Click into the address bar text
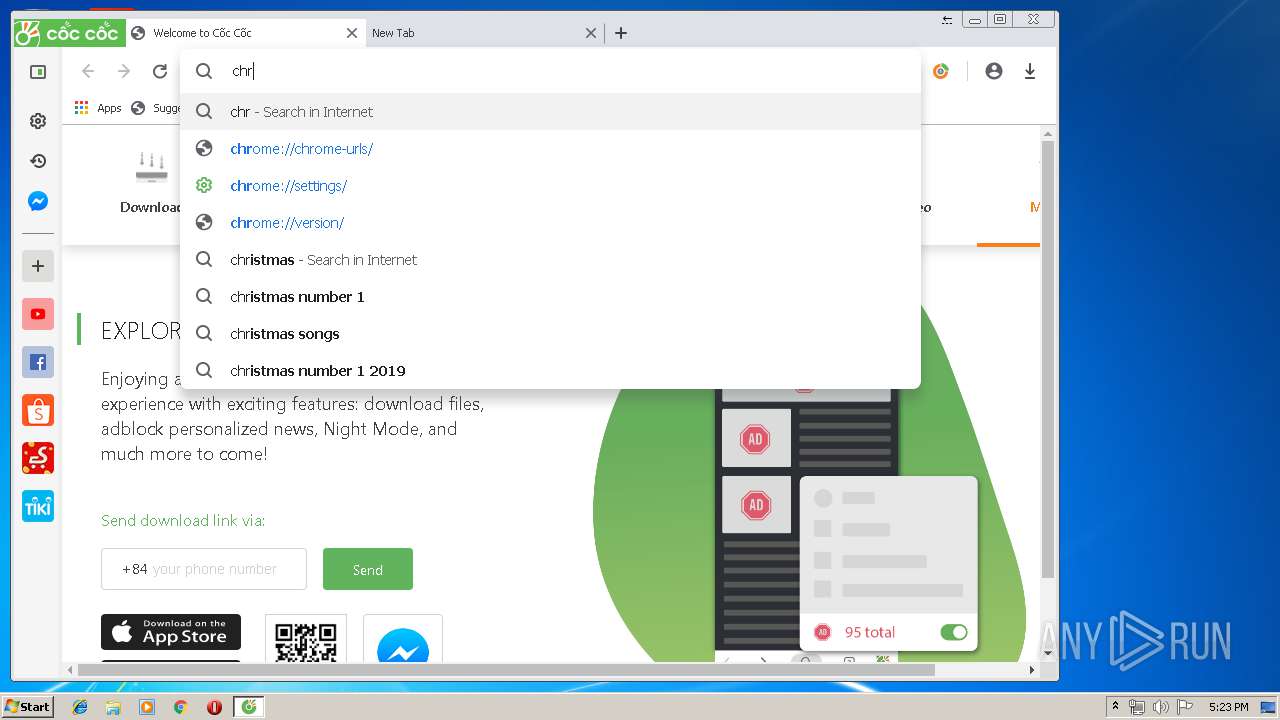The height and width of the screenshot is (720, 1280). click(x=243, y=71)
